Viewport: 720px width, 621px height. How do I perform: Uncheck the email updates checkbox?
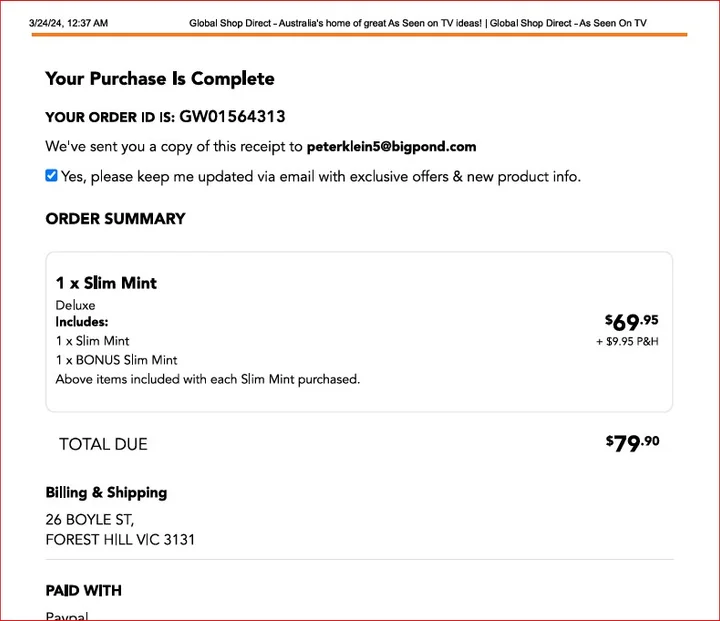[52, 176]
